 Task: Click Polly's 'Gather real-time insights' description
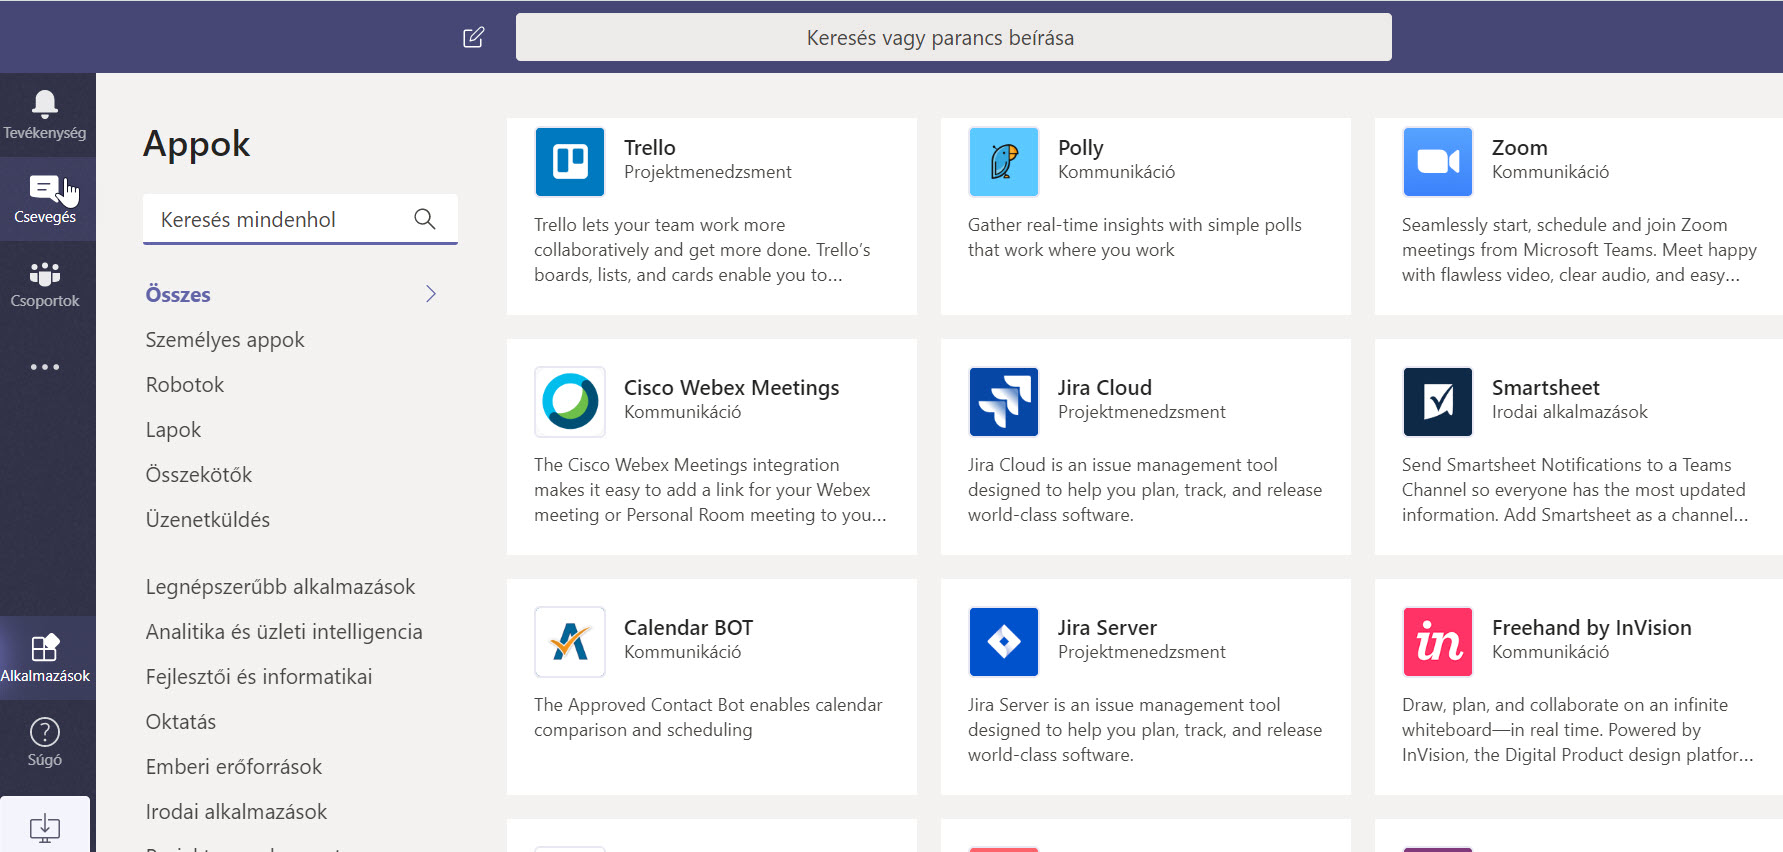click(x=1135, y=237)
